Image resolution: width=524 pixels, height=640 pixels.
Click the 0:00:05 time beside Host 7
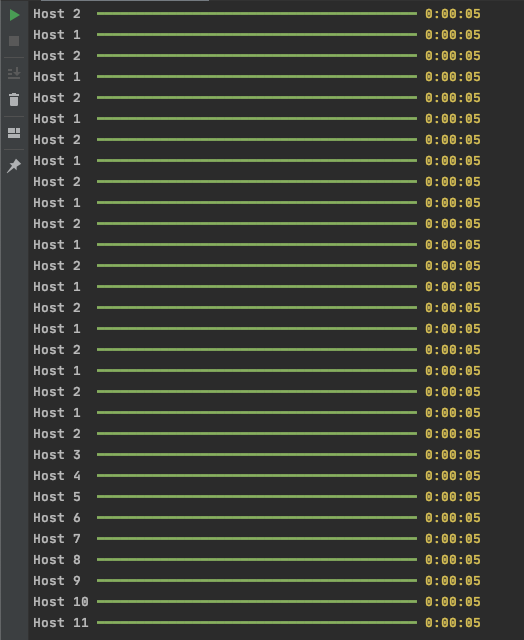[x=453, y=539]
